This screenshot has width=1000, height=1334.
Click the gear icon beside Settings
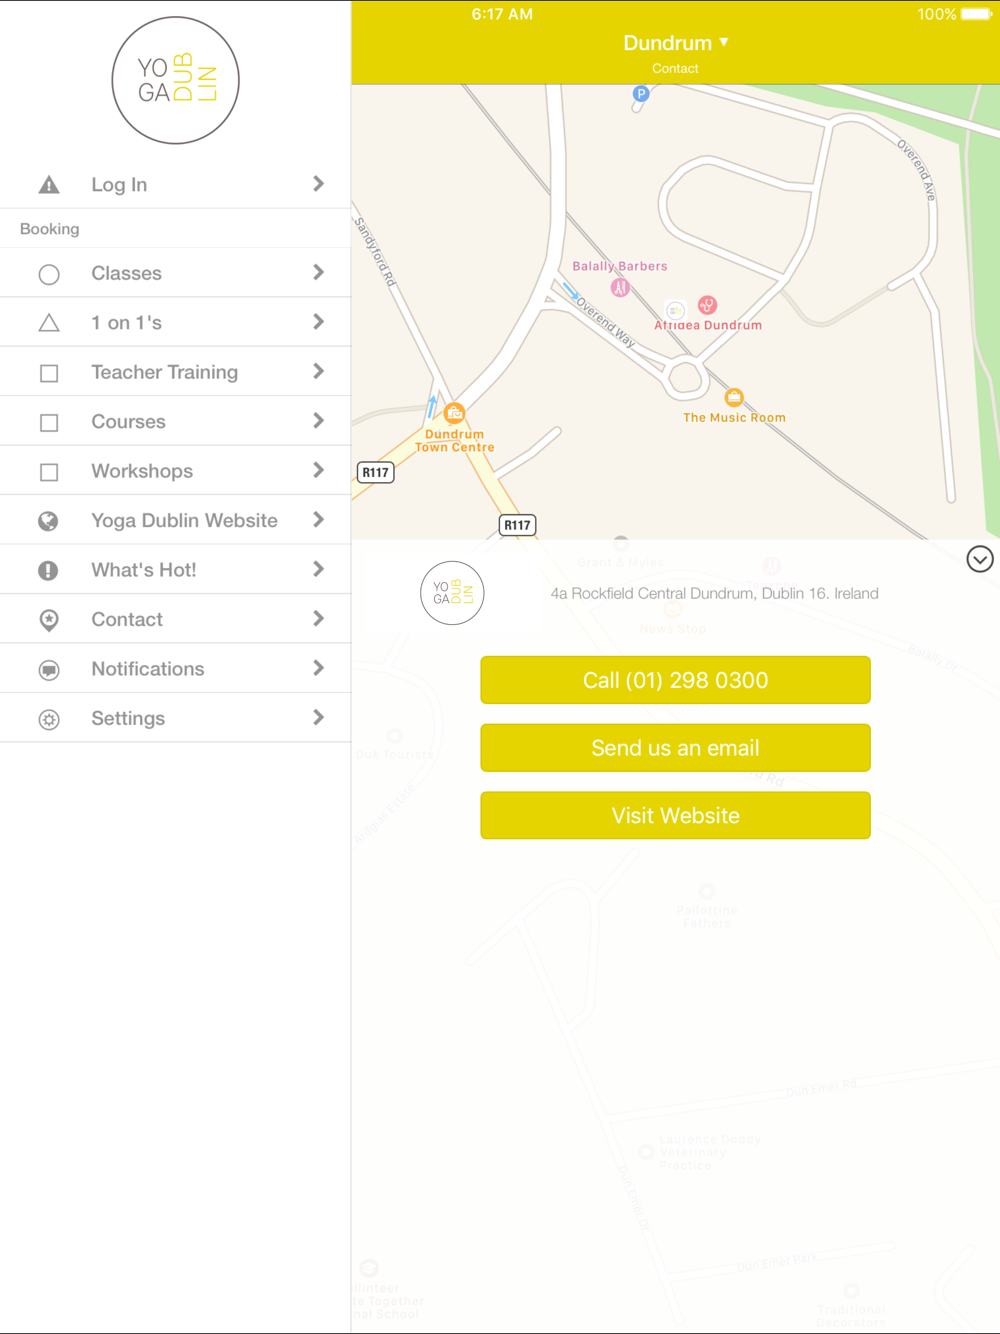pos(48,719)
